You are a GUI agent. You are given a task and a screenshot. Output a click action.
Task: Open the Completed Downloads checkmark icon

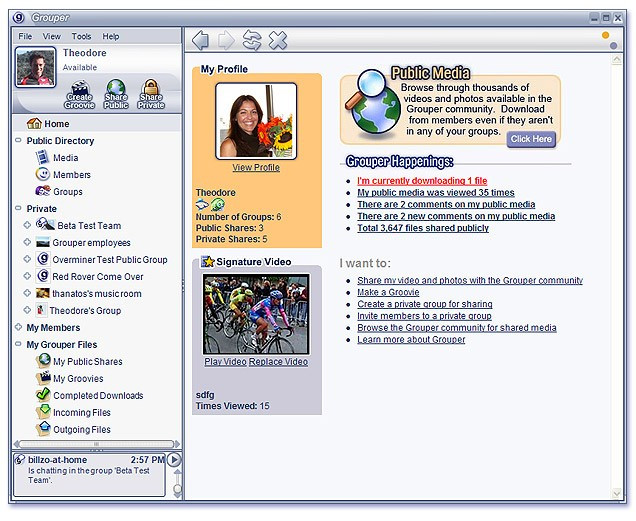pyautogui.click(x=43, y=395)
